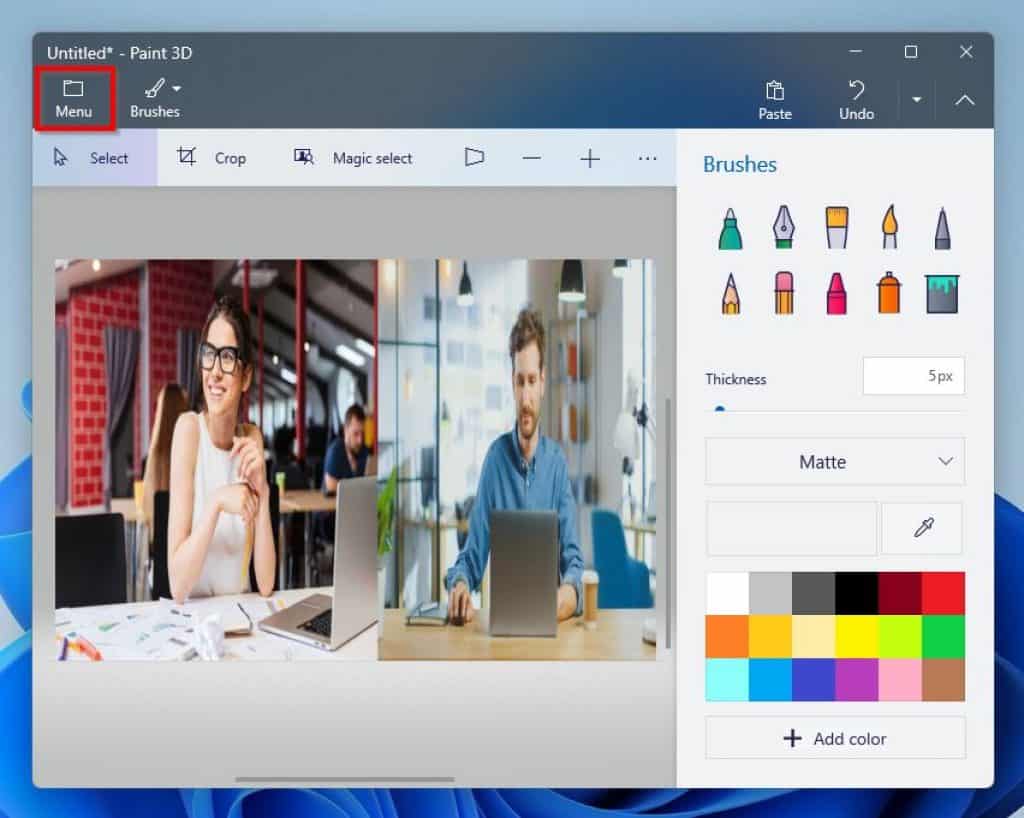This screenshot has height=818, width=1024.
Task: Select the orange Spray can
Action: [889, 292]
